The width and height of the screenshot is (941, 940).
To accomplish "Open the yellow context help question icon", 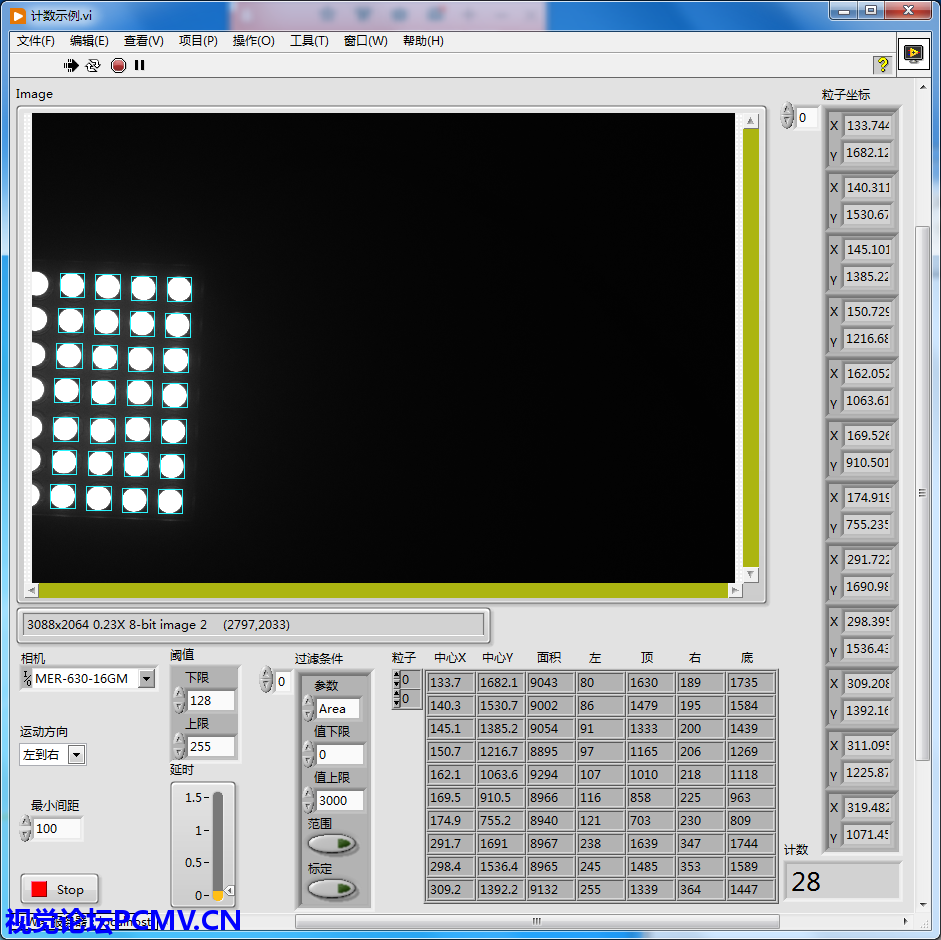I will pyautogui.click(x=882, y=65).
